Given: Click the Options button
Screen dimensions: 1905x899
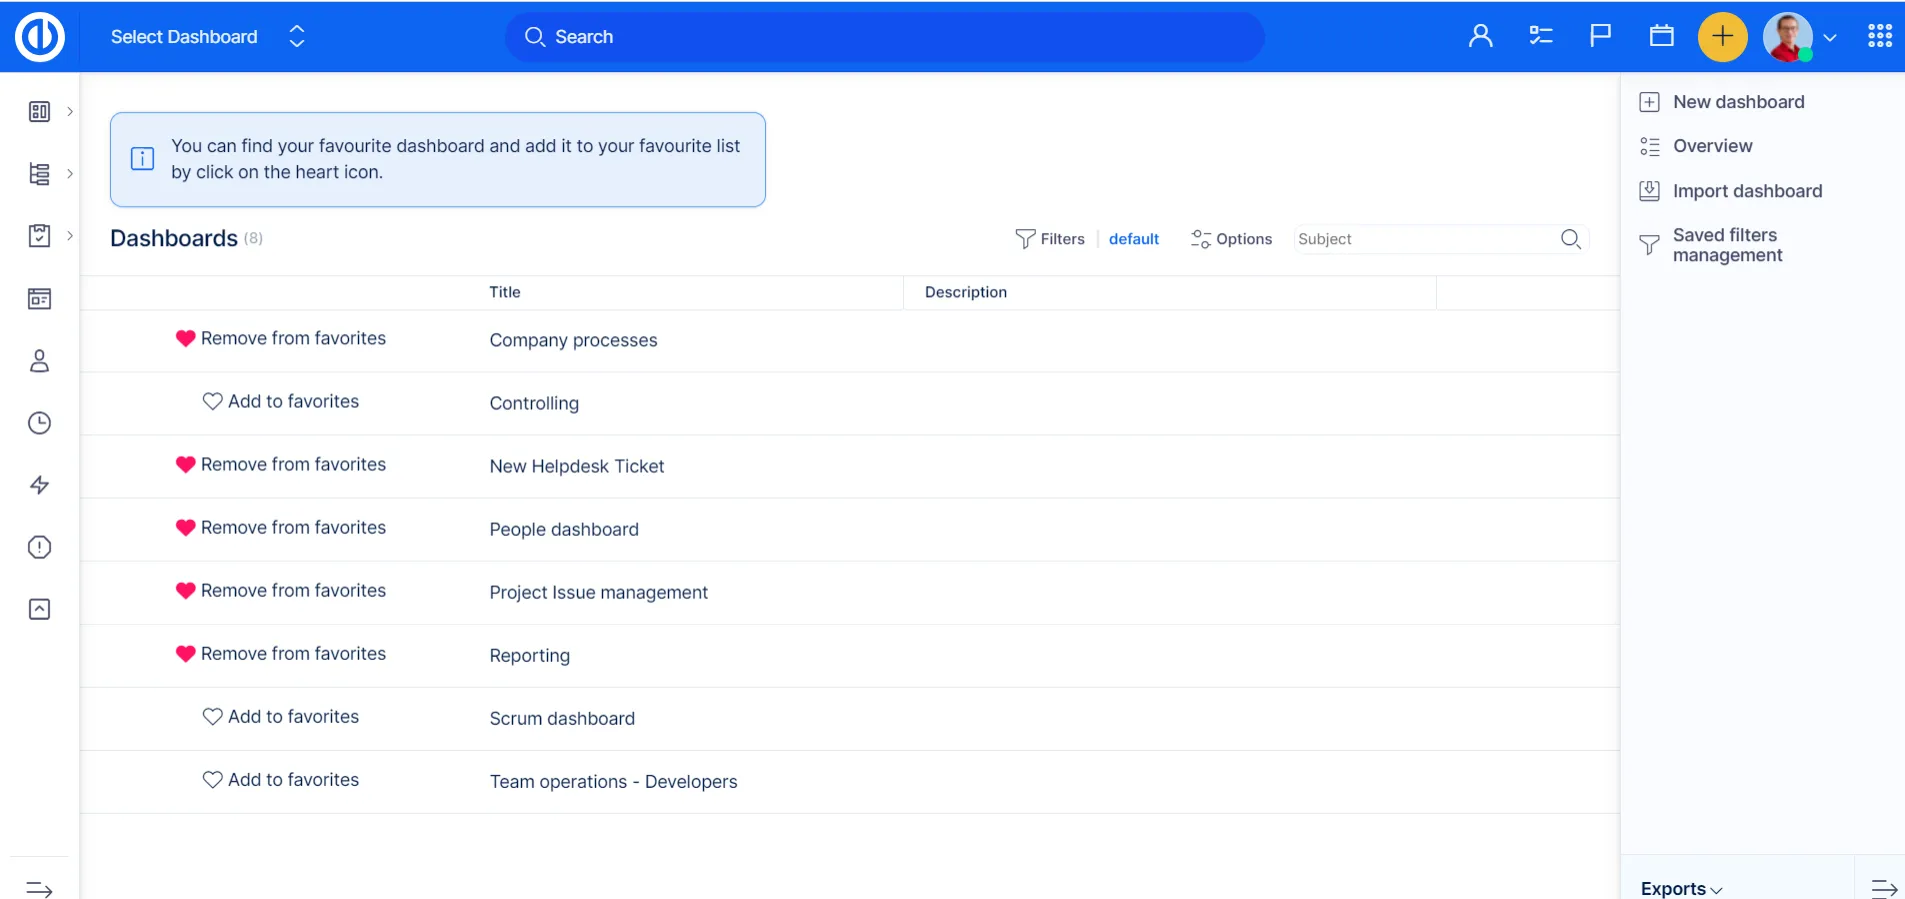Looking at the screenshot, I should 1232,239.
